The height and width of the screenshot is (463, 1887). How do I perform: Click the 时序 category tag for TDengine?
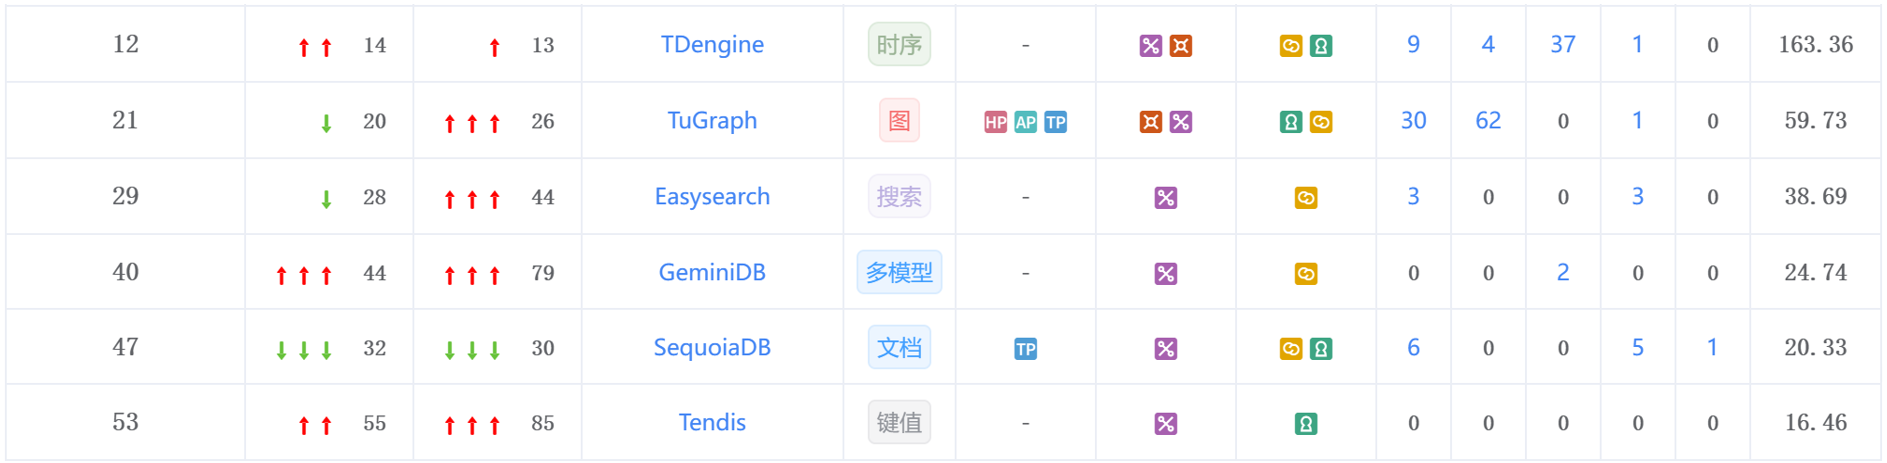tap(899, 45)
